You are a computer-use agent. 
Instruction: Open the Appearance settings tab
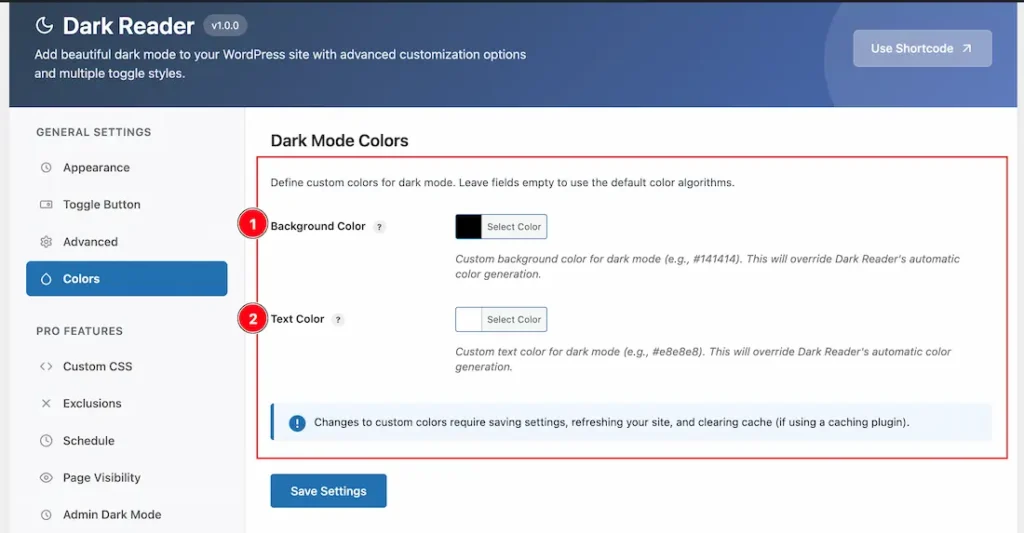pos(127,167)
